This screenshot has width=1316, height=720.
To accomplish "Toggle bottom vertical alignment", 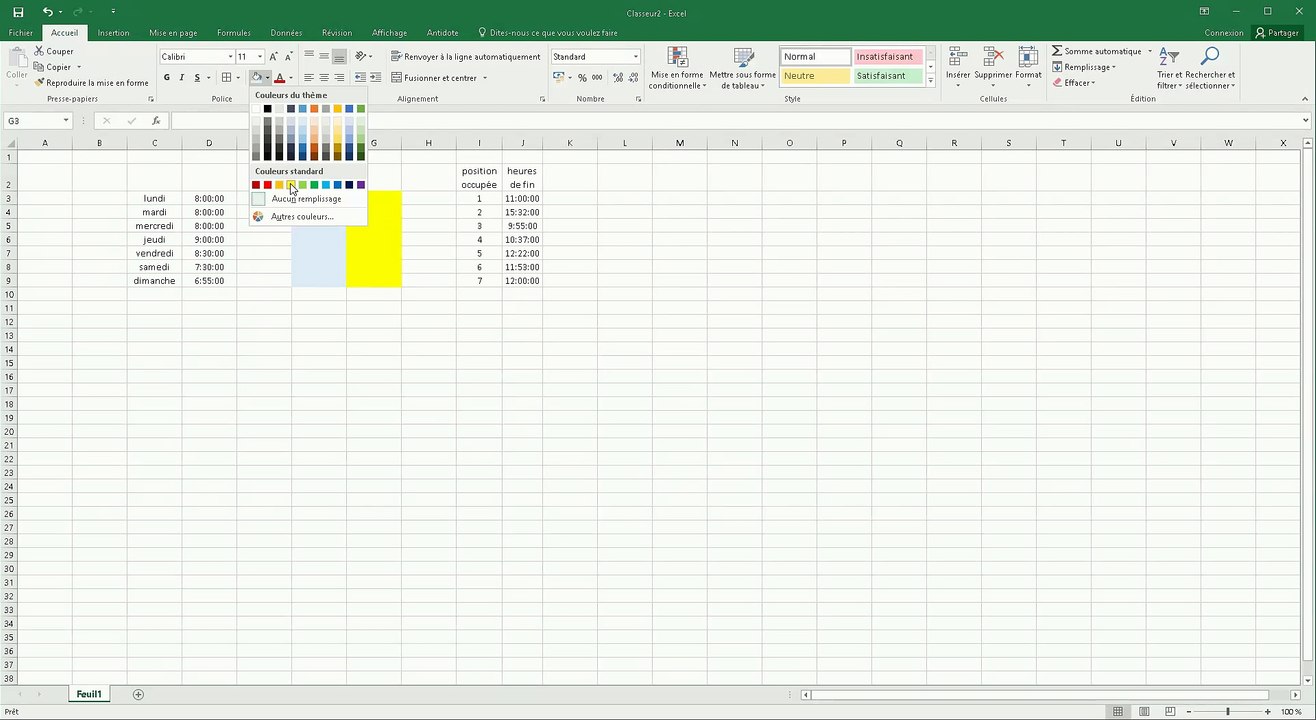I will [339, 56].
